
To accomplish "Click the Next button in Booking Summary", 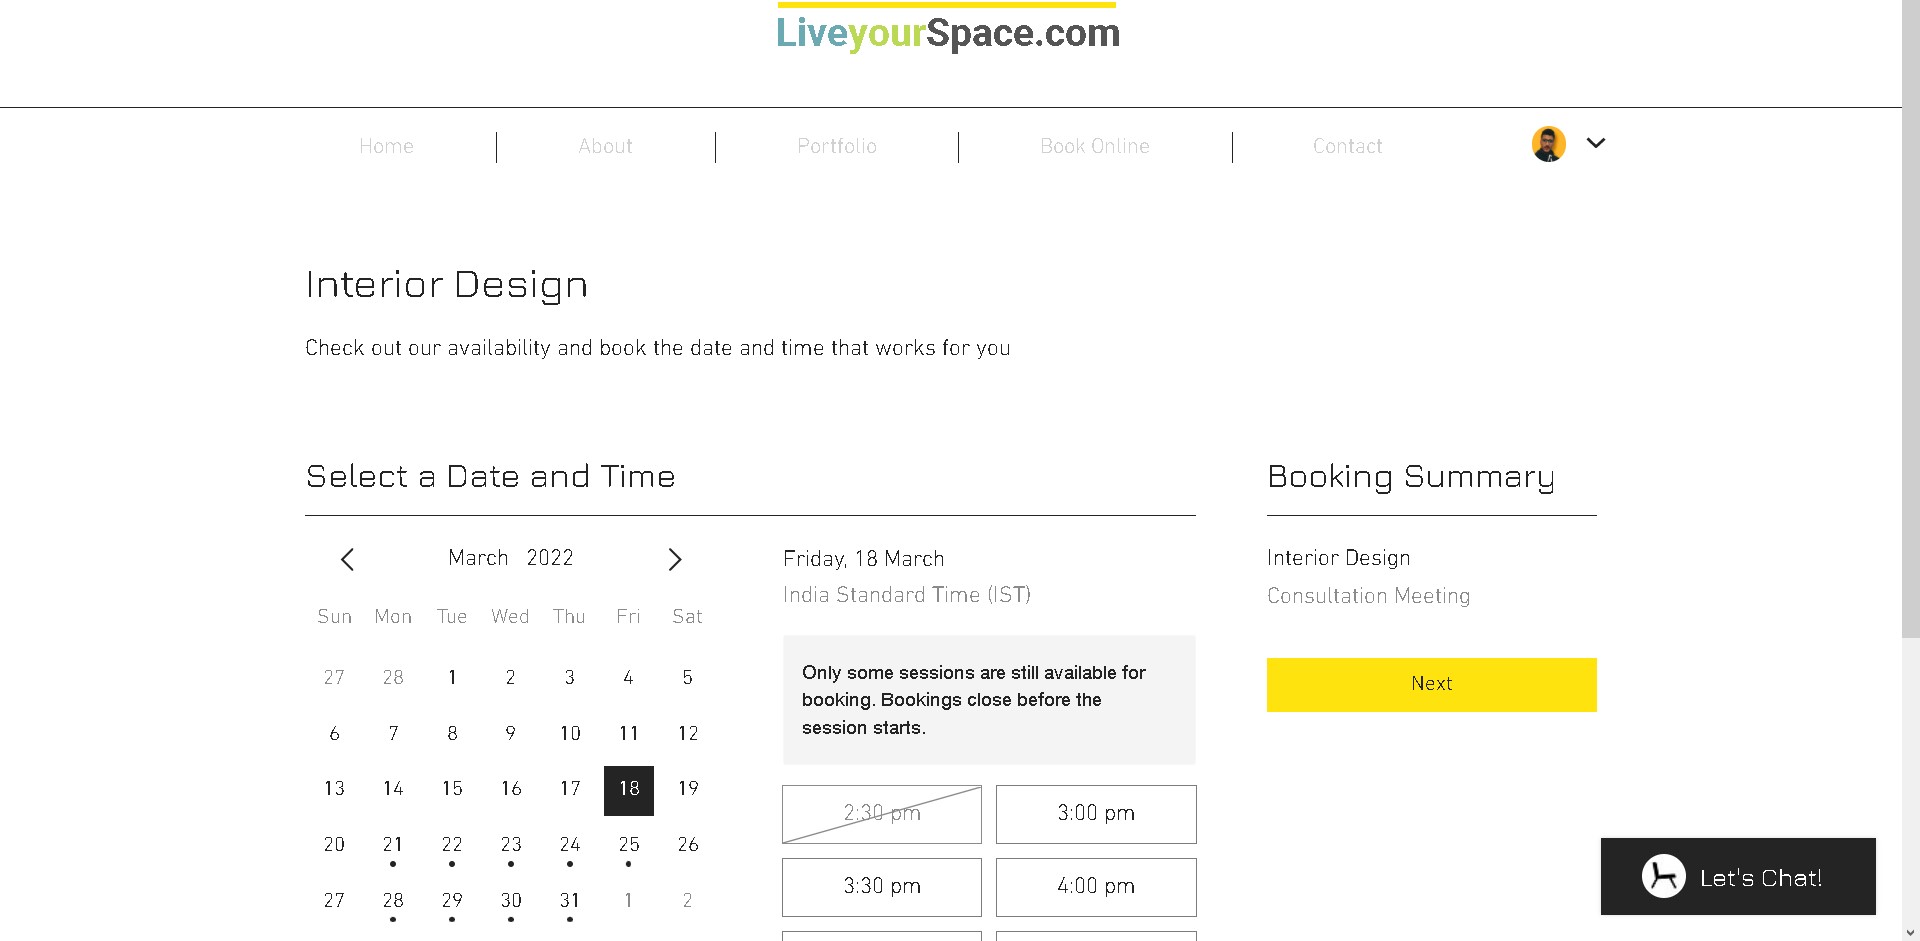I will pyautogui.click(x=1431, y=684).
